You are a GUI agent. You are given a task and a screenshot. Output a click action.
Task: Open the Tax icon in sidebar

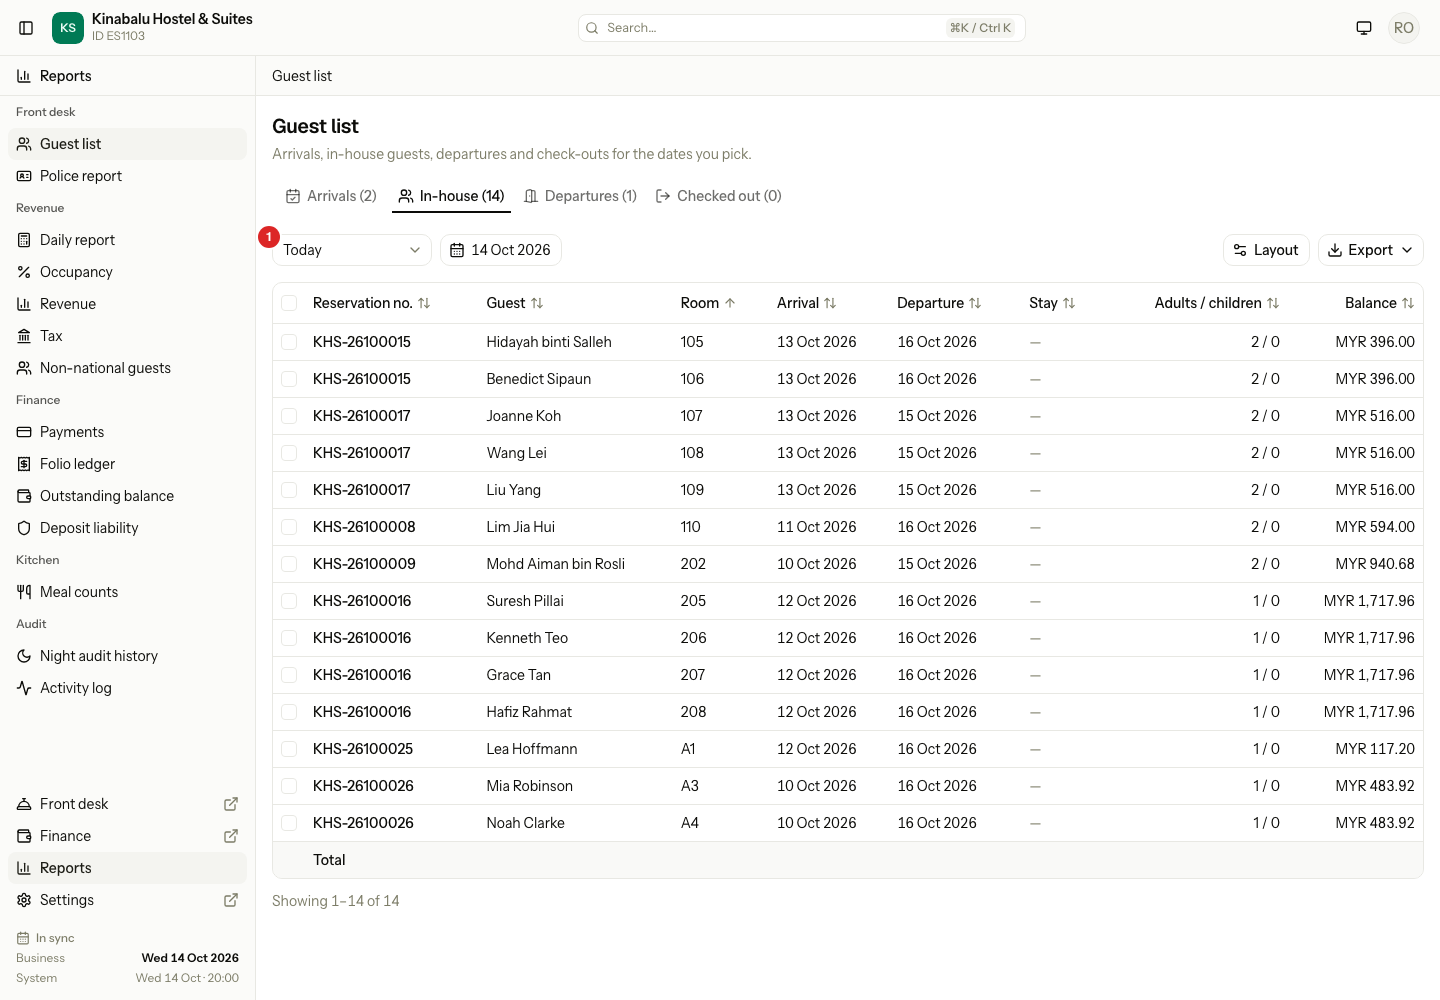[24, 336]
